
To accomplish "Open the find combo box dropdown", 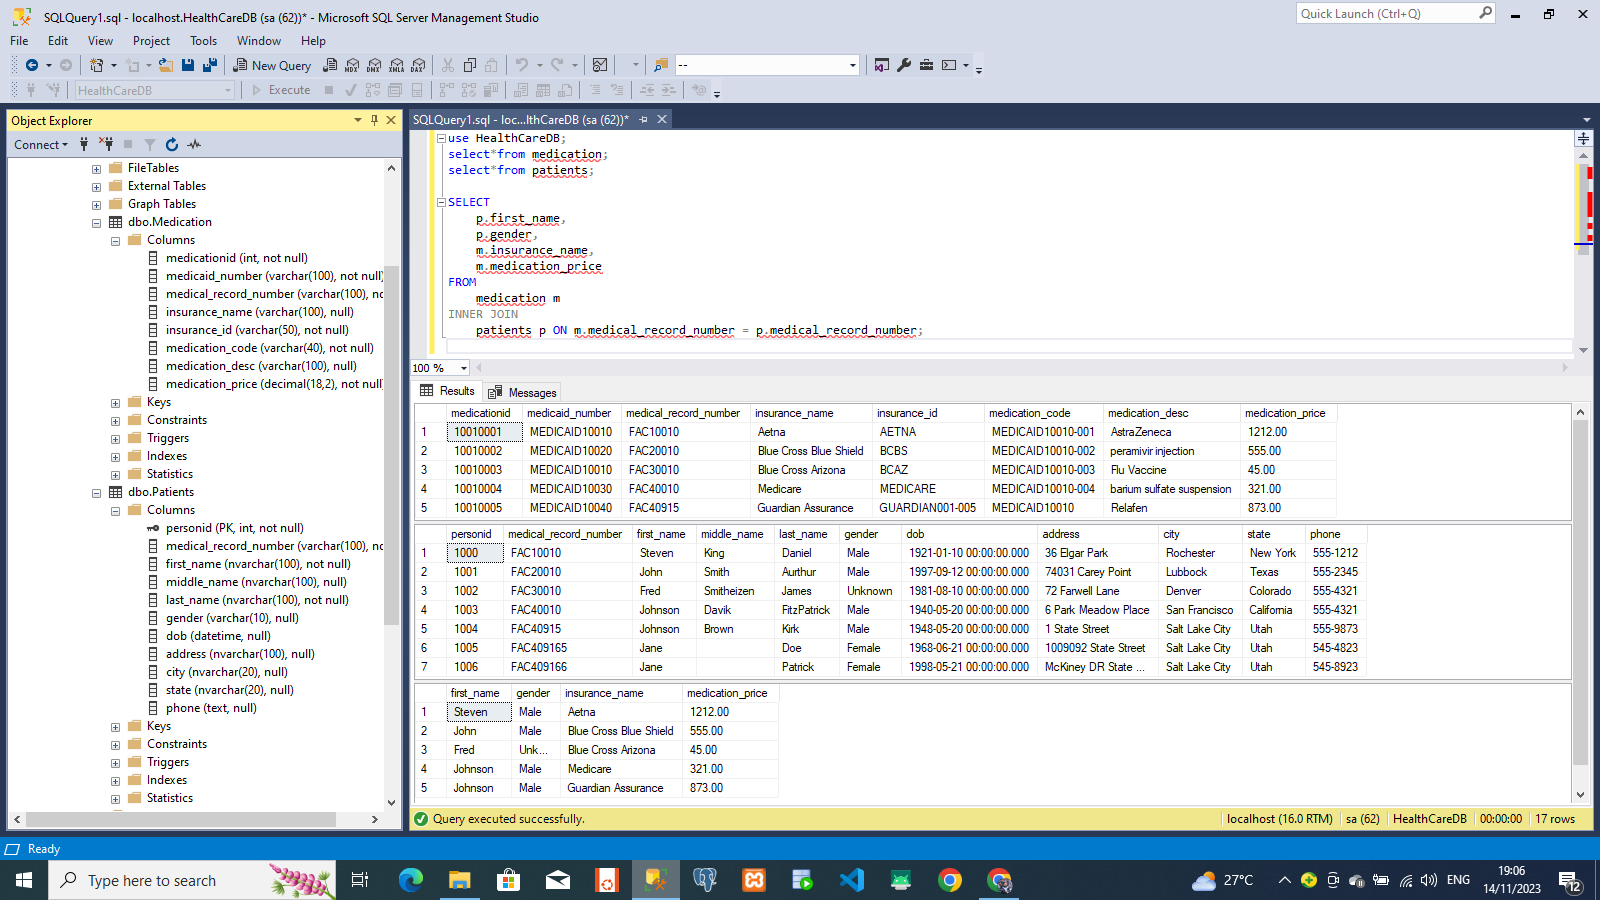I will click(x=853, y=65).
